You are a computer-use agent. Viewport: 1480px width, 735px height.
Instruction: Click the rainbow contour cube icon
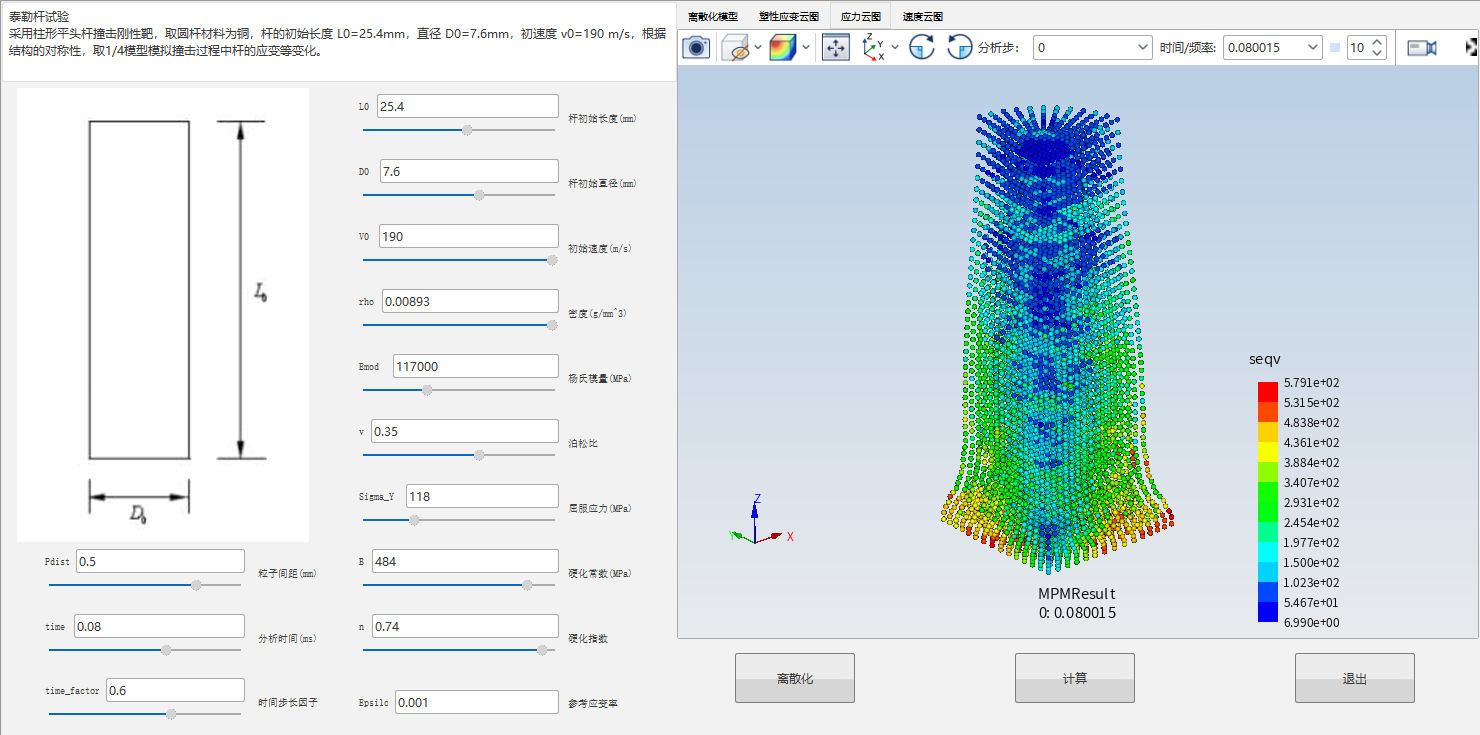[x=784, y=47]
